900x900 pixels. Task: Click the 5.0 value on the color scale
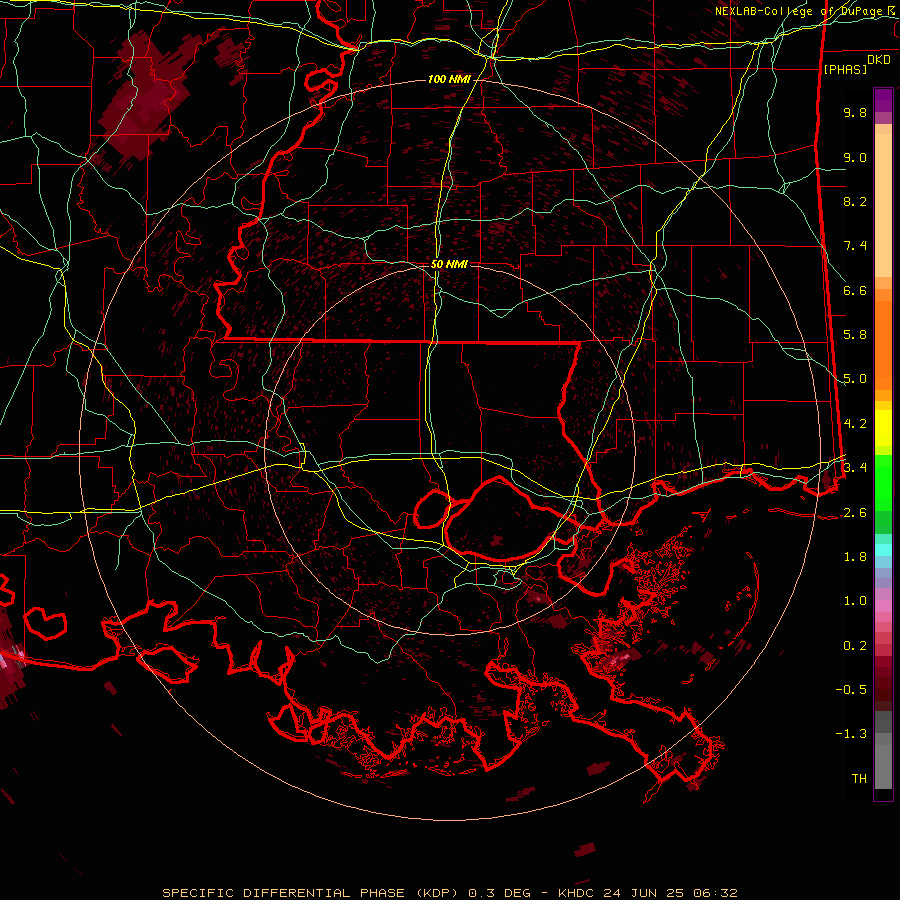click(855, 379)
